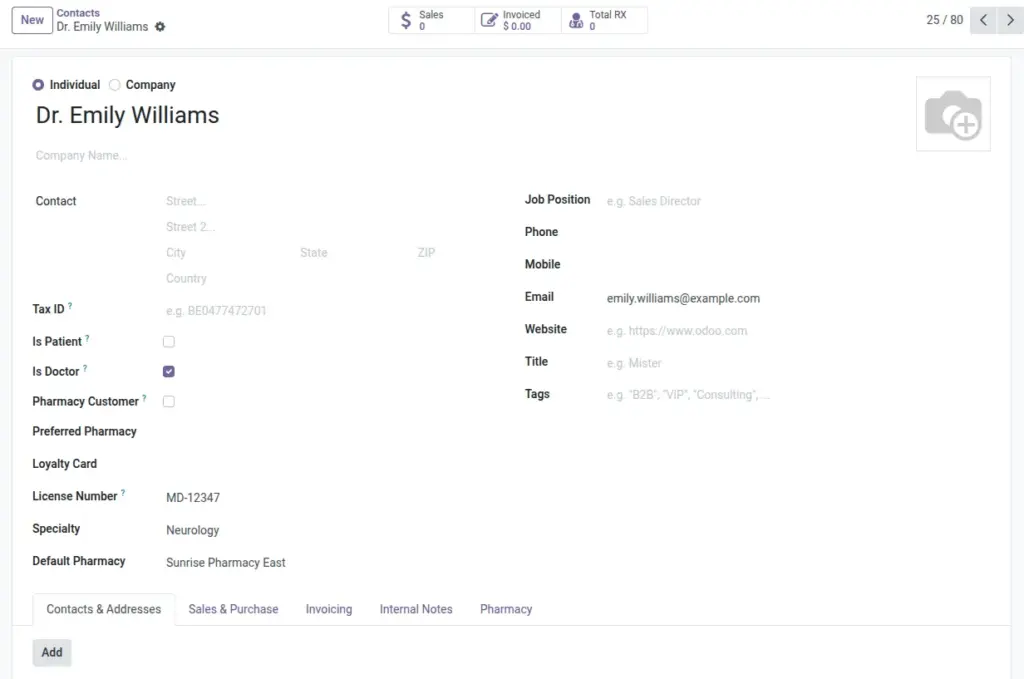Go to the previous contact record
Viewport: 1024px width, 679px height.
pyautogui.click(x=984, y=20)
